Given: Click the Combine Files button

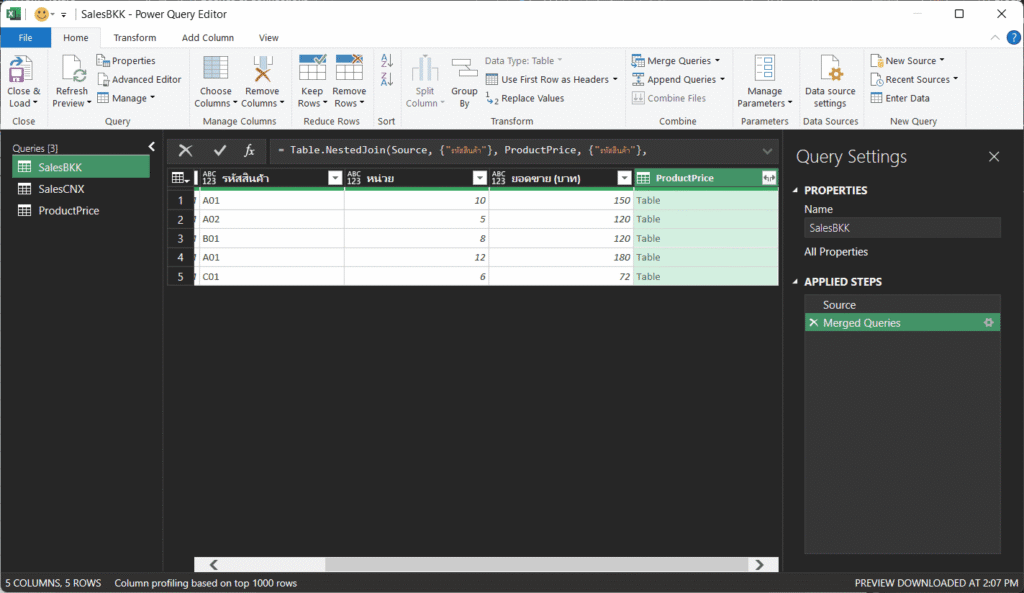Looking at the screenshot, I should pos(669,99).
